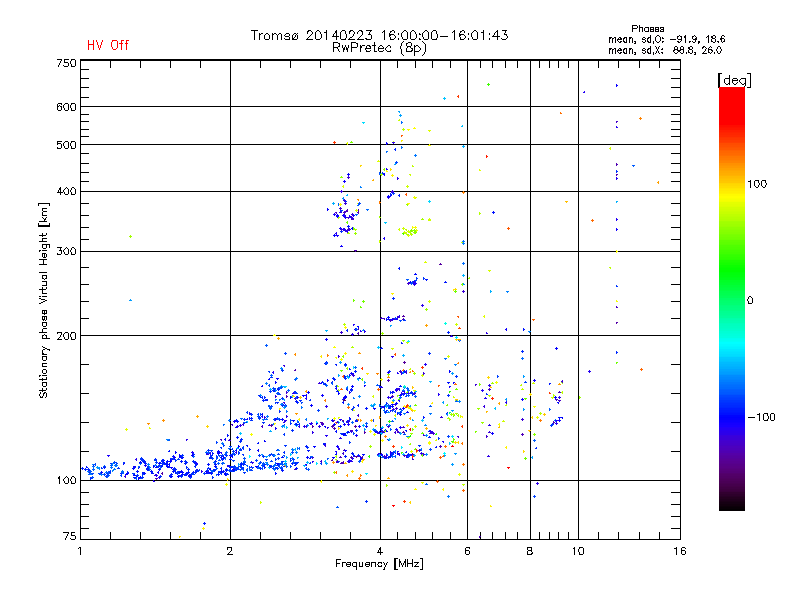The height and width of the screenshot is (600, 800).
Task: Click the y-axis tick label '200'
Action: 66,336
